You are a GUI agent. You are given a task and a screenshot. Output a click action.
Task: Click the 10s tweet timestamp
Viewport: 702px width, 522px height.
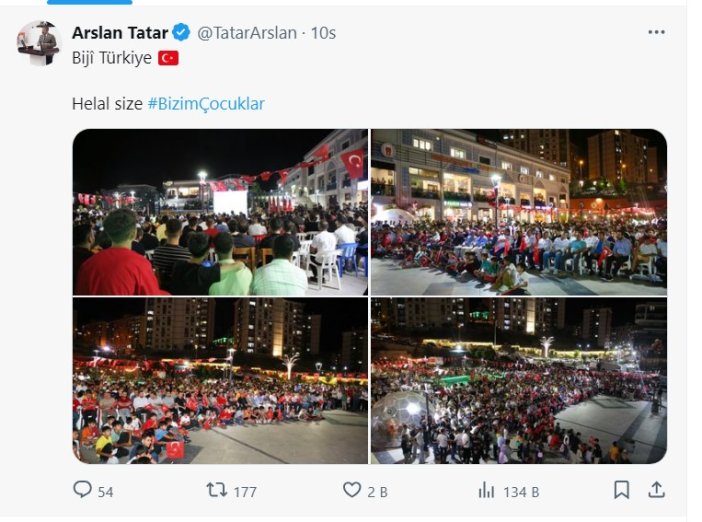point(323,33)
